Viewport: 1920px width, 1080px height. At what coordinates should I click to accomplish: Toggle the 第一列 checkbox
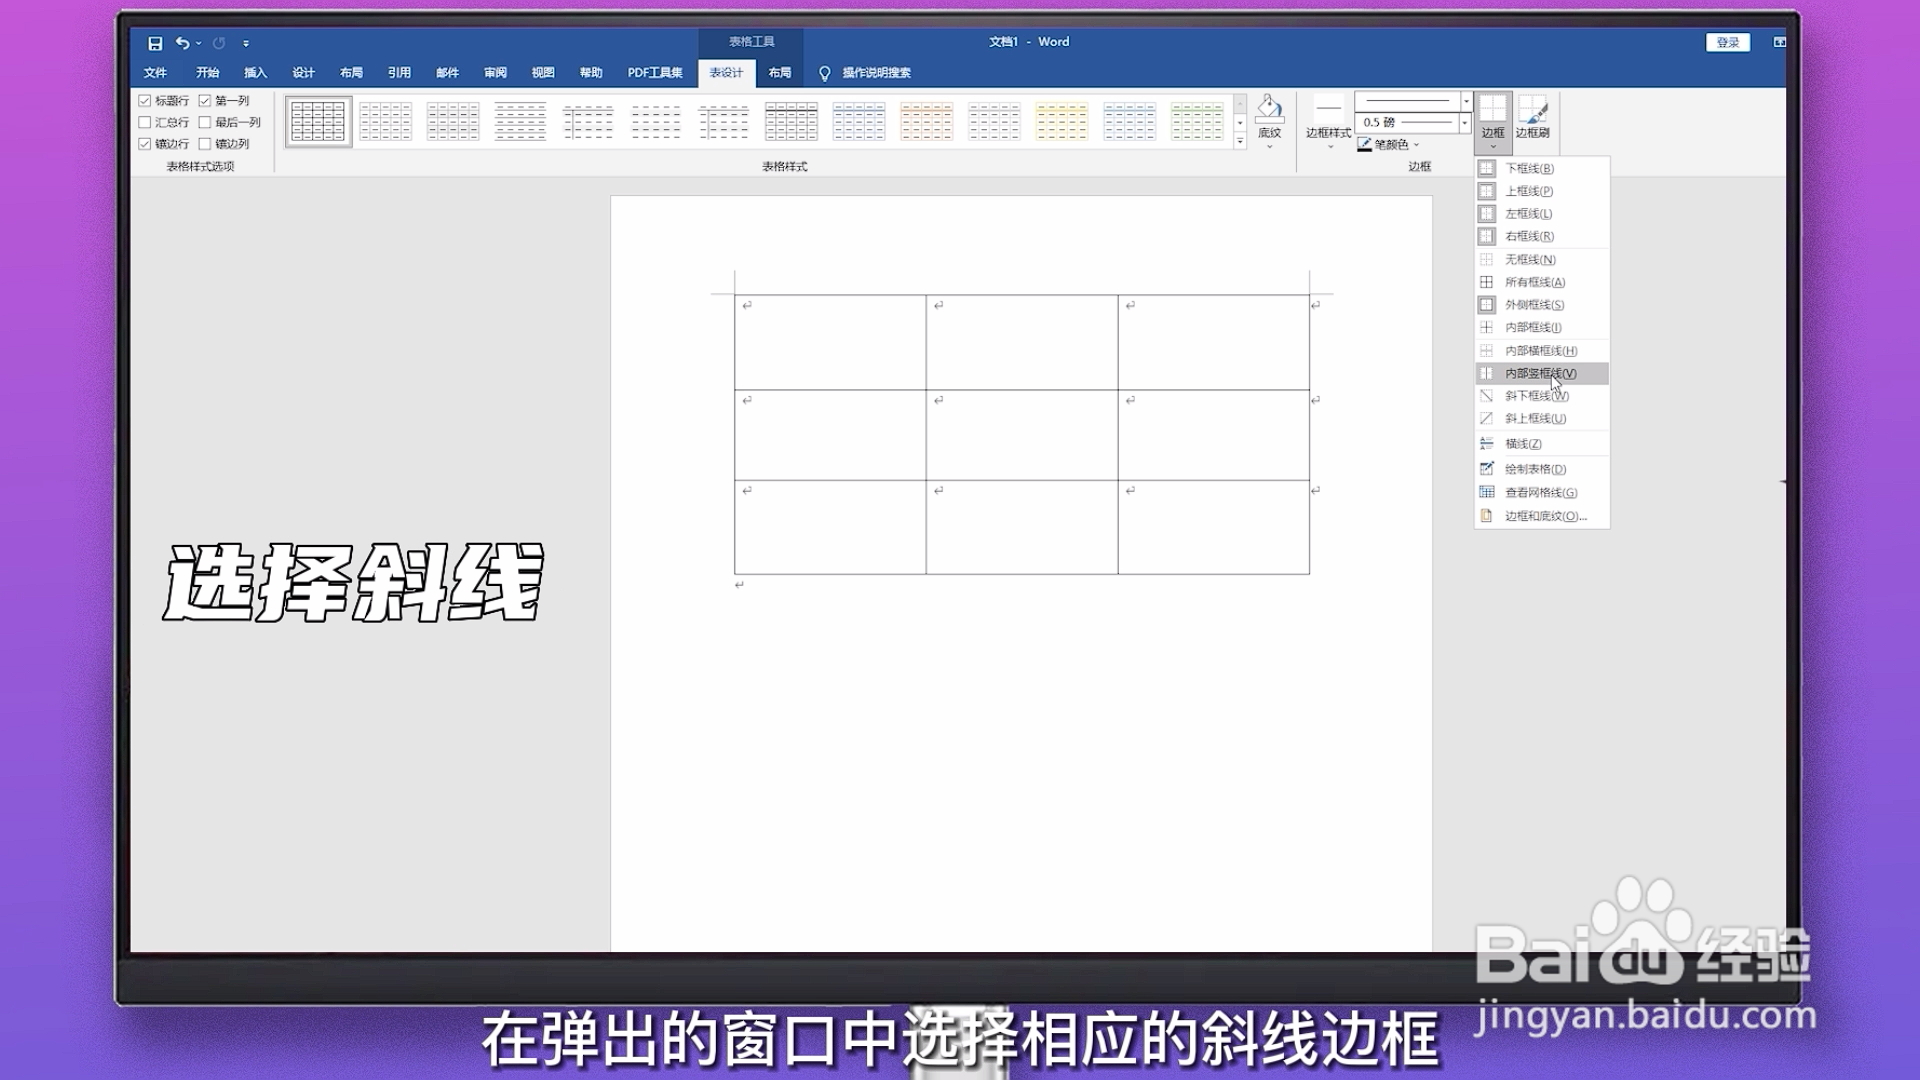tap(205, 101)
